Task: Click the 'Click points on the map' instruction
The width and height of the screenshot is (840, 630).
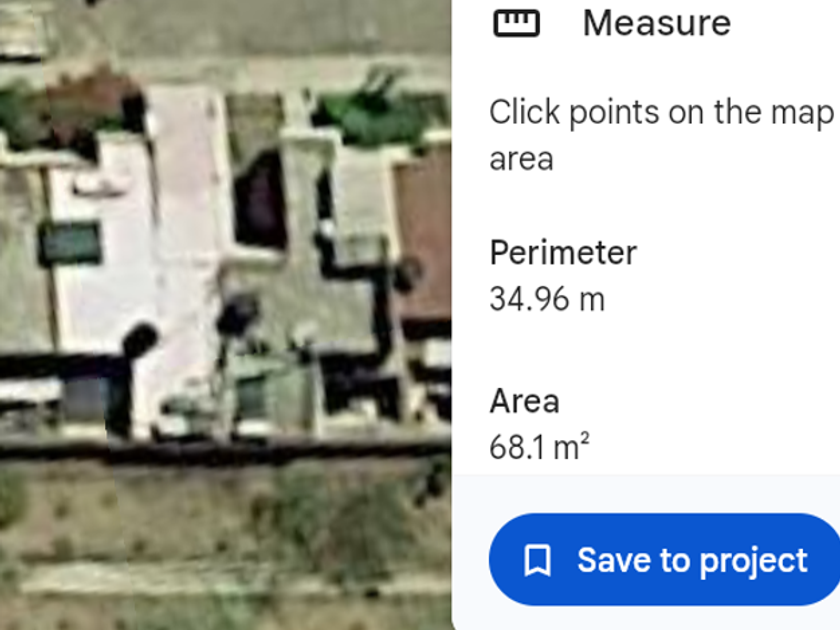Action: [x=662, y=112]
